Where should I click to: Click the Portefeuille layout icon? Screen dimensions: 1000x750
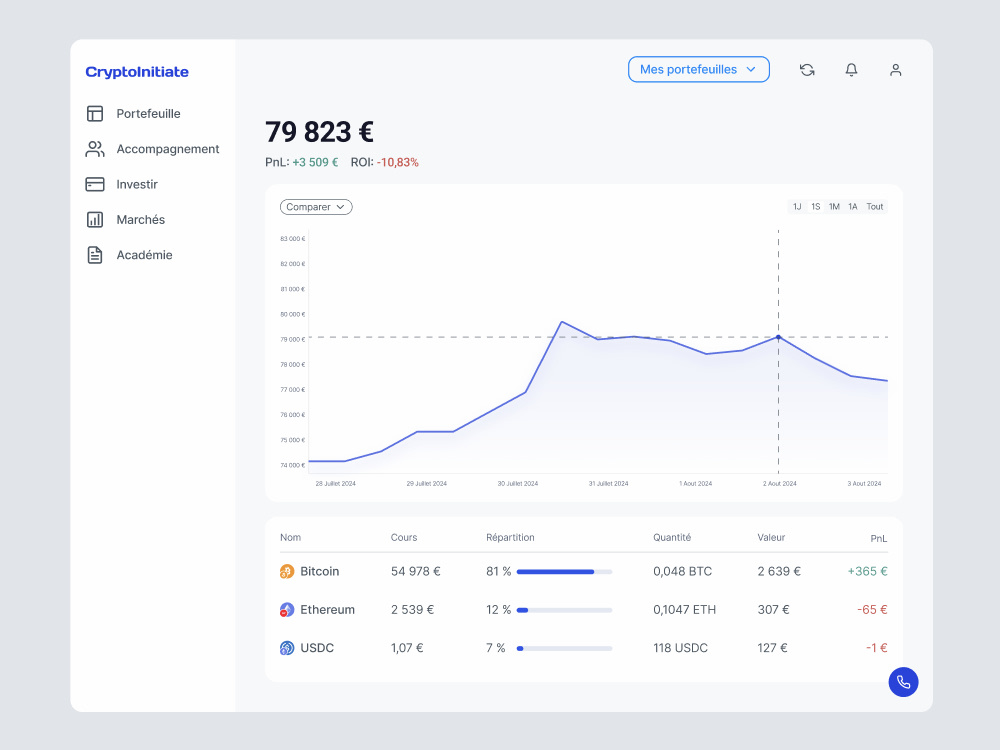pyautogui.click(x=95, y=114)
